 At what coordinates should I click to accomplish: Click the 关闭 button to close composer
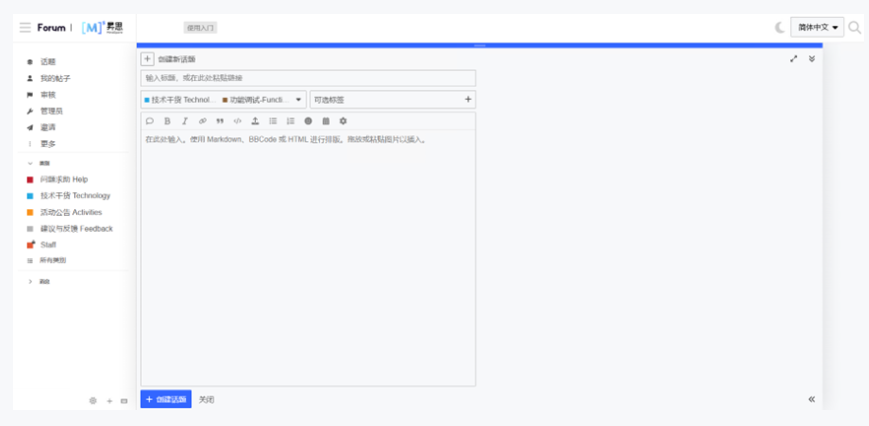tap(206, 399)
